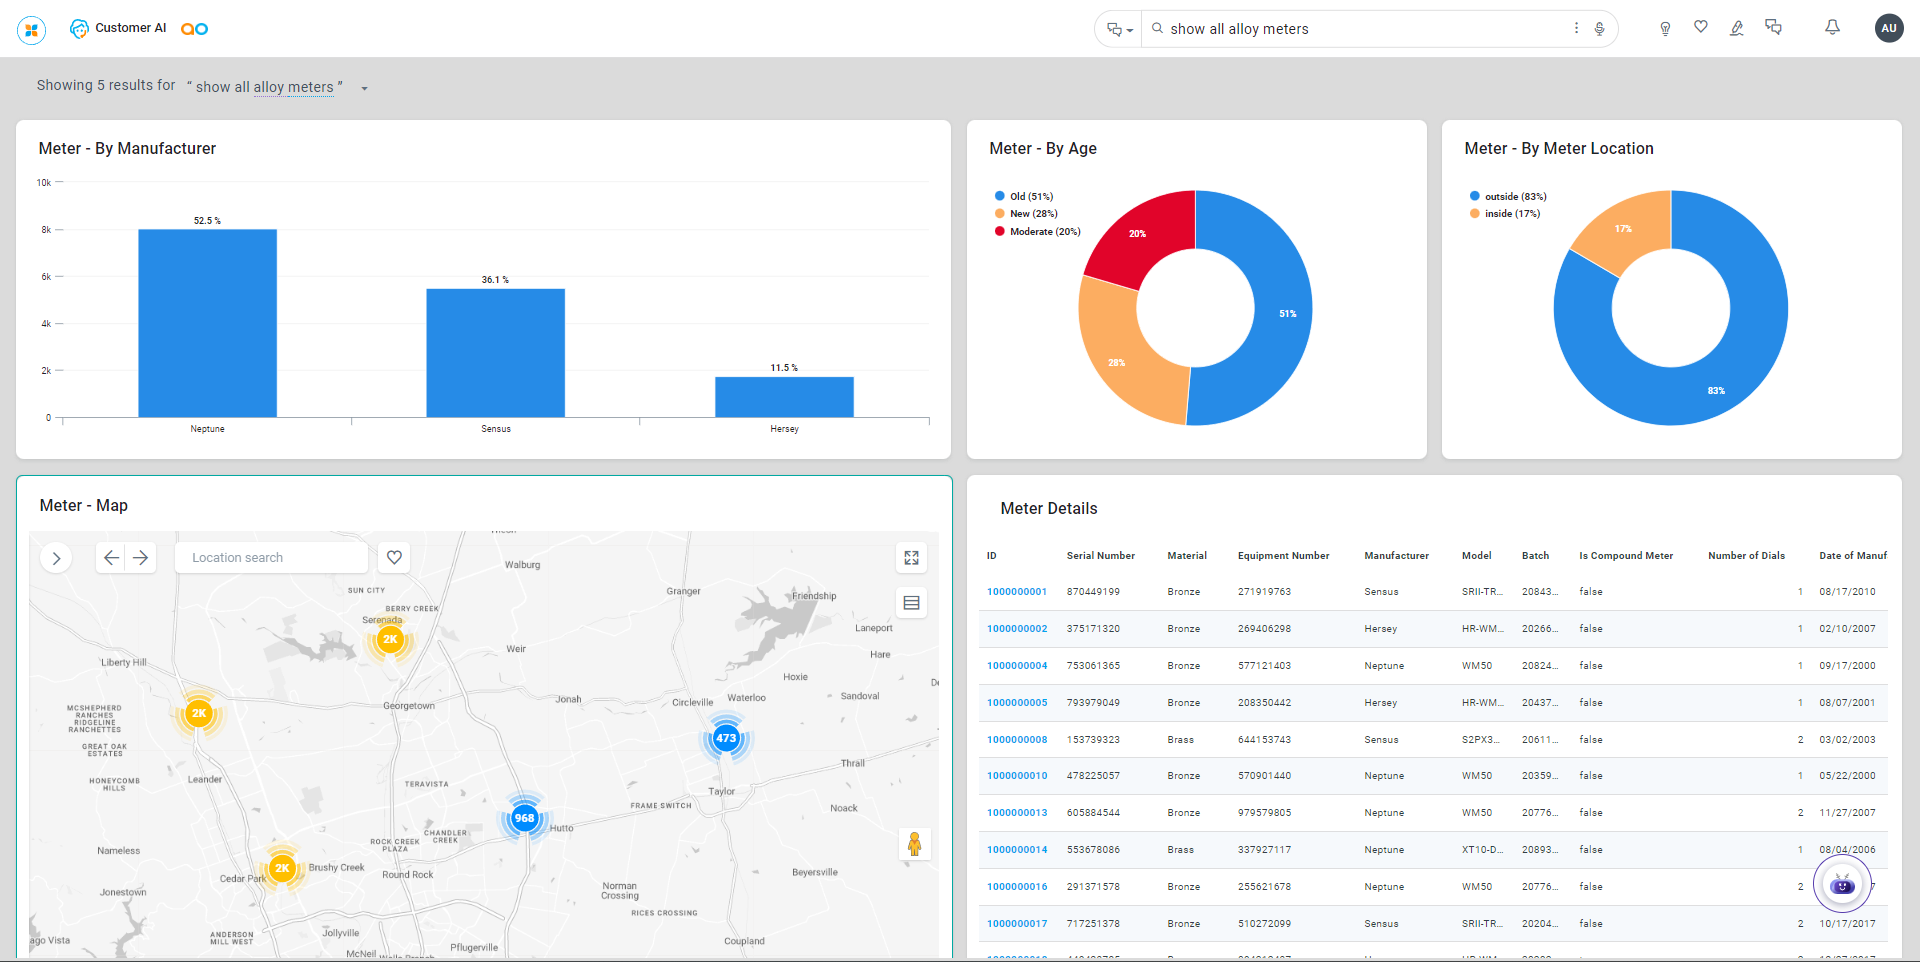Open the search bar three-dot menu
Viewport: 1920px width, 962px height.
1576,29
